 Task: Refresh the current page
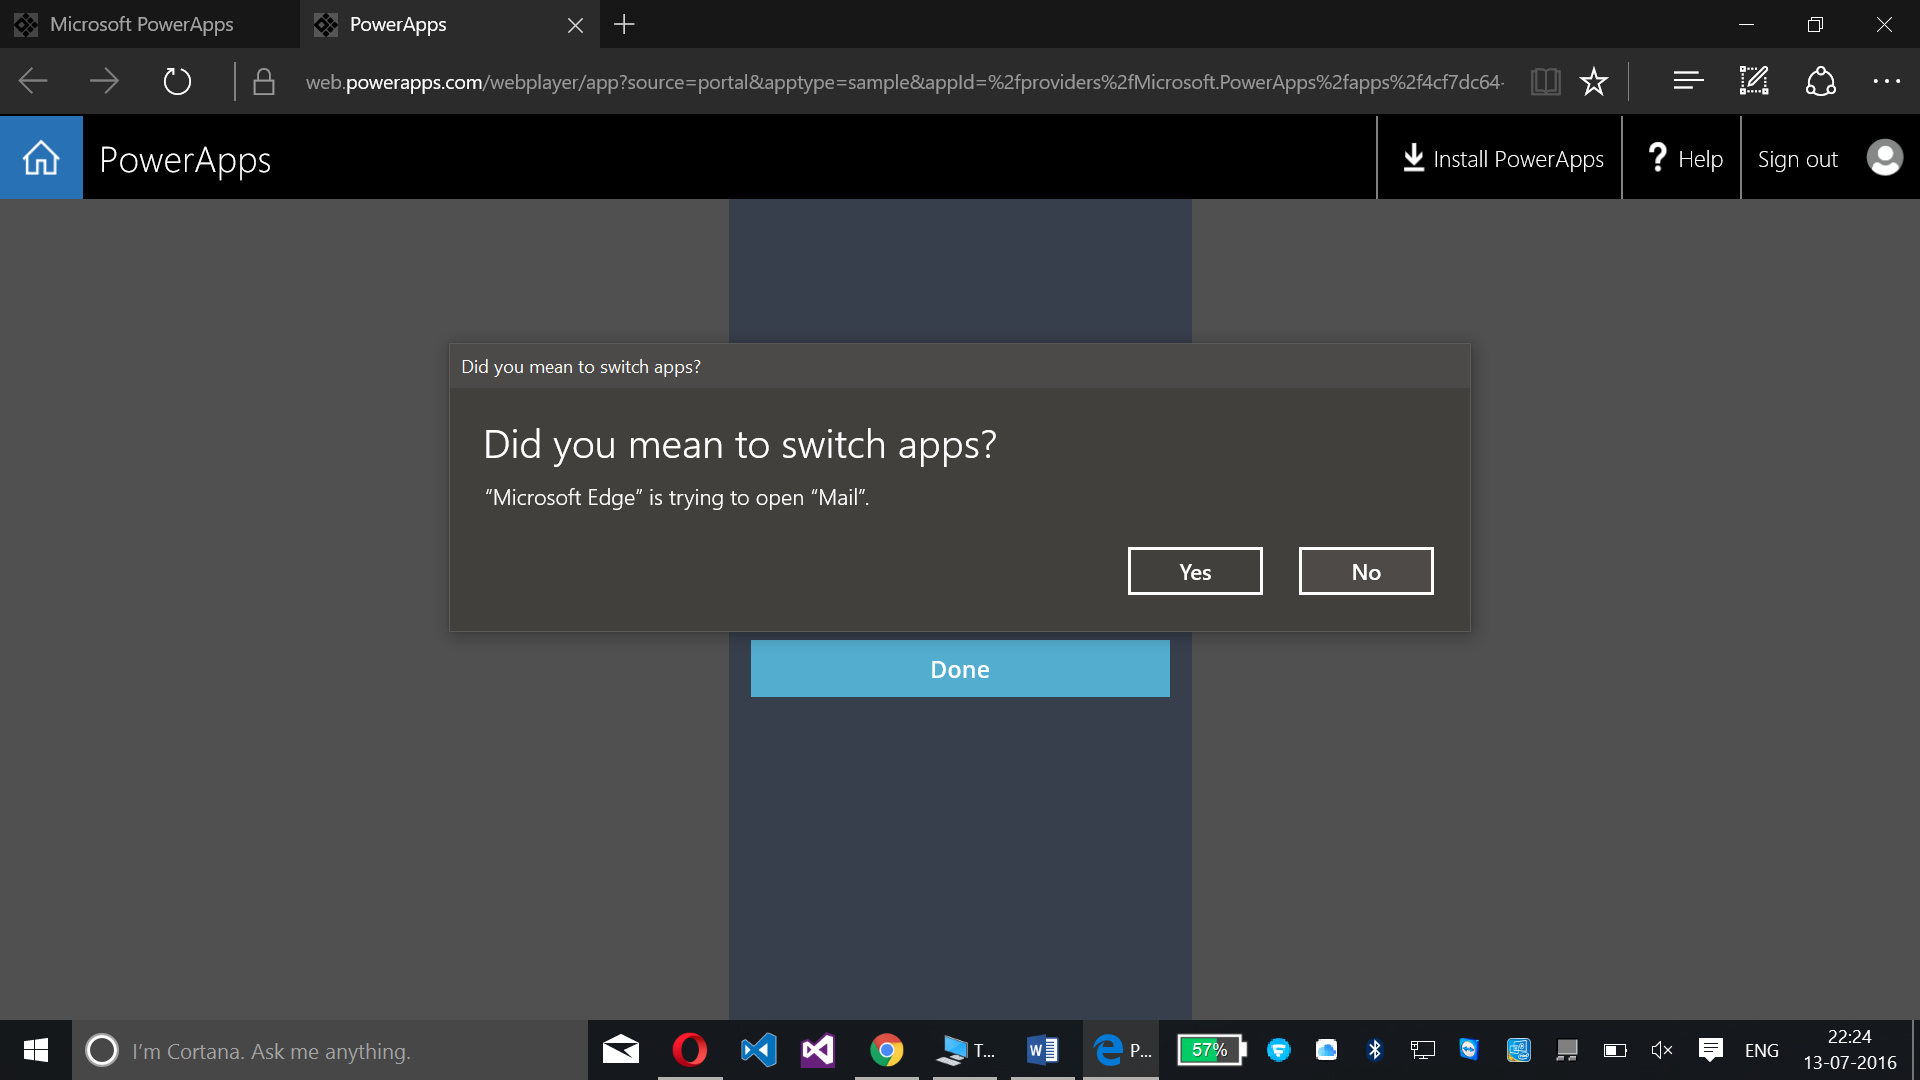pos(177,81)
